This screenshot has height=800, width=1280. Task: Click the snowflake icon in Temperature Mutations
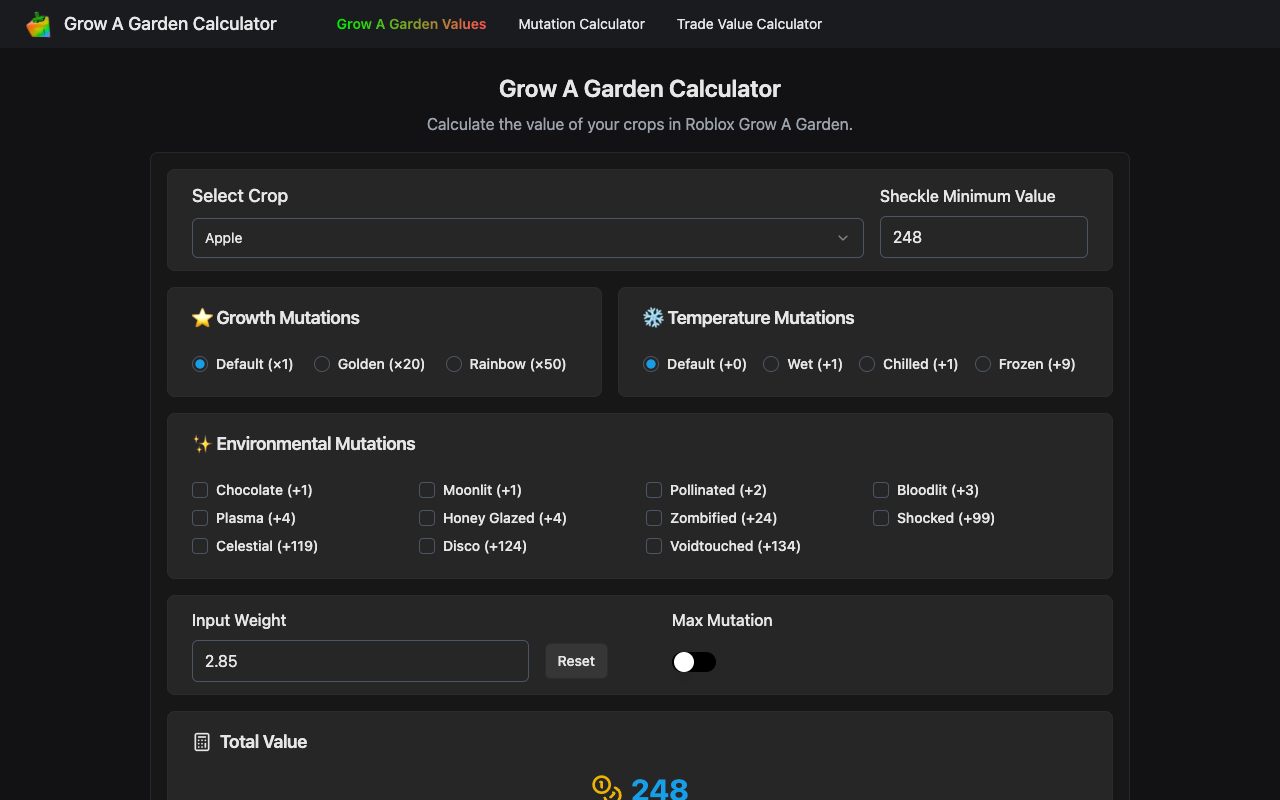[x=653, y=318]
